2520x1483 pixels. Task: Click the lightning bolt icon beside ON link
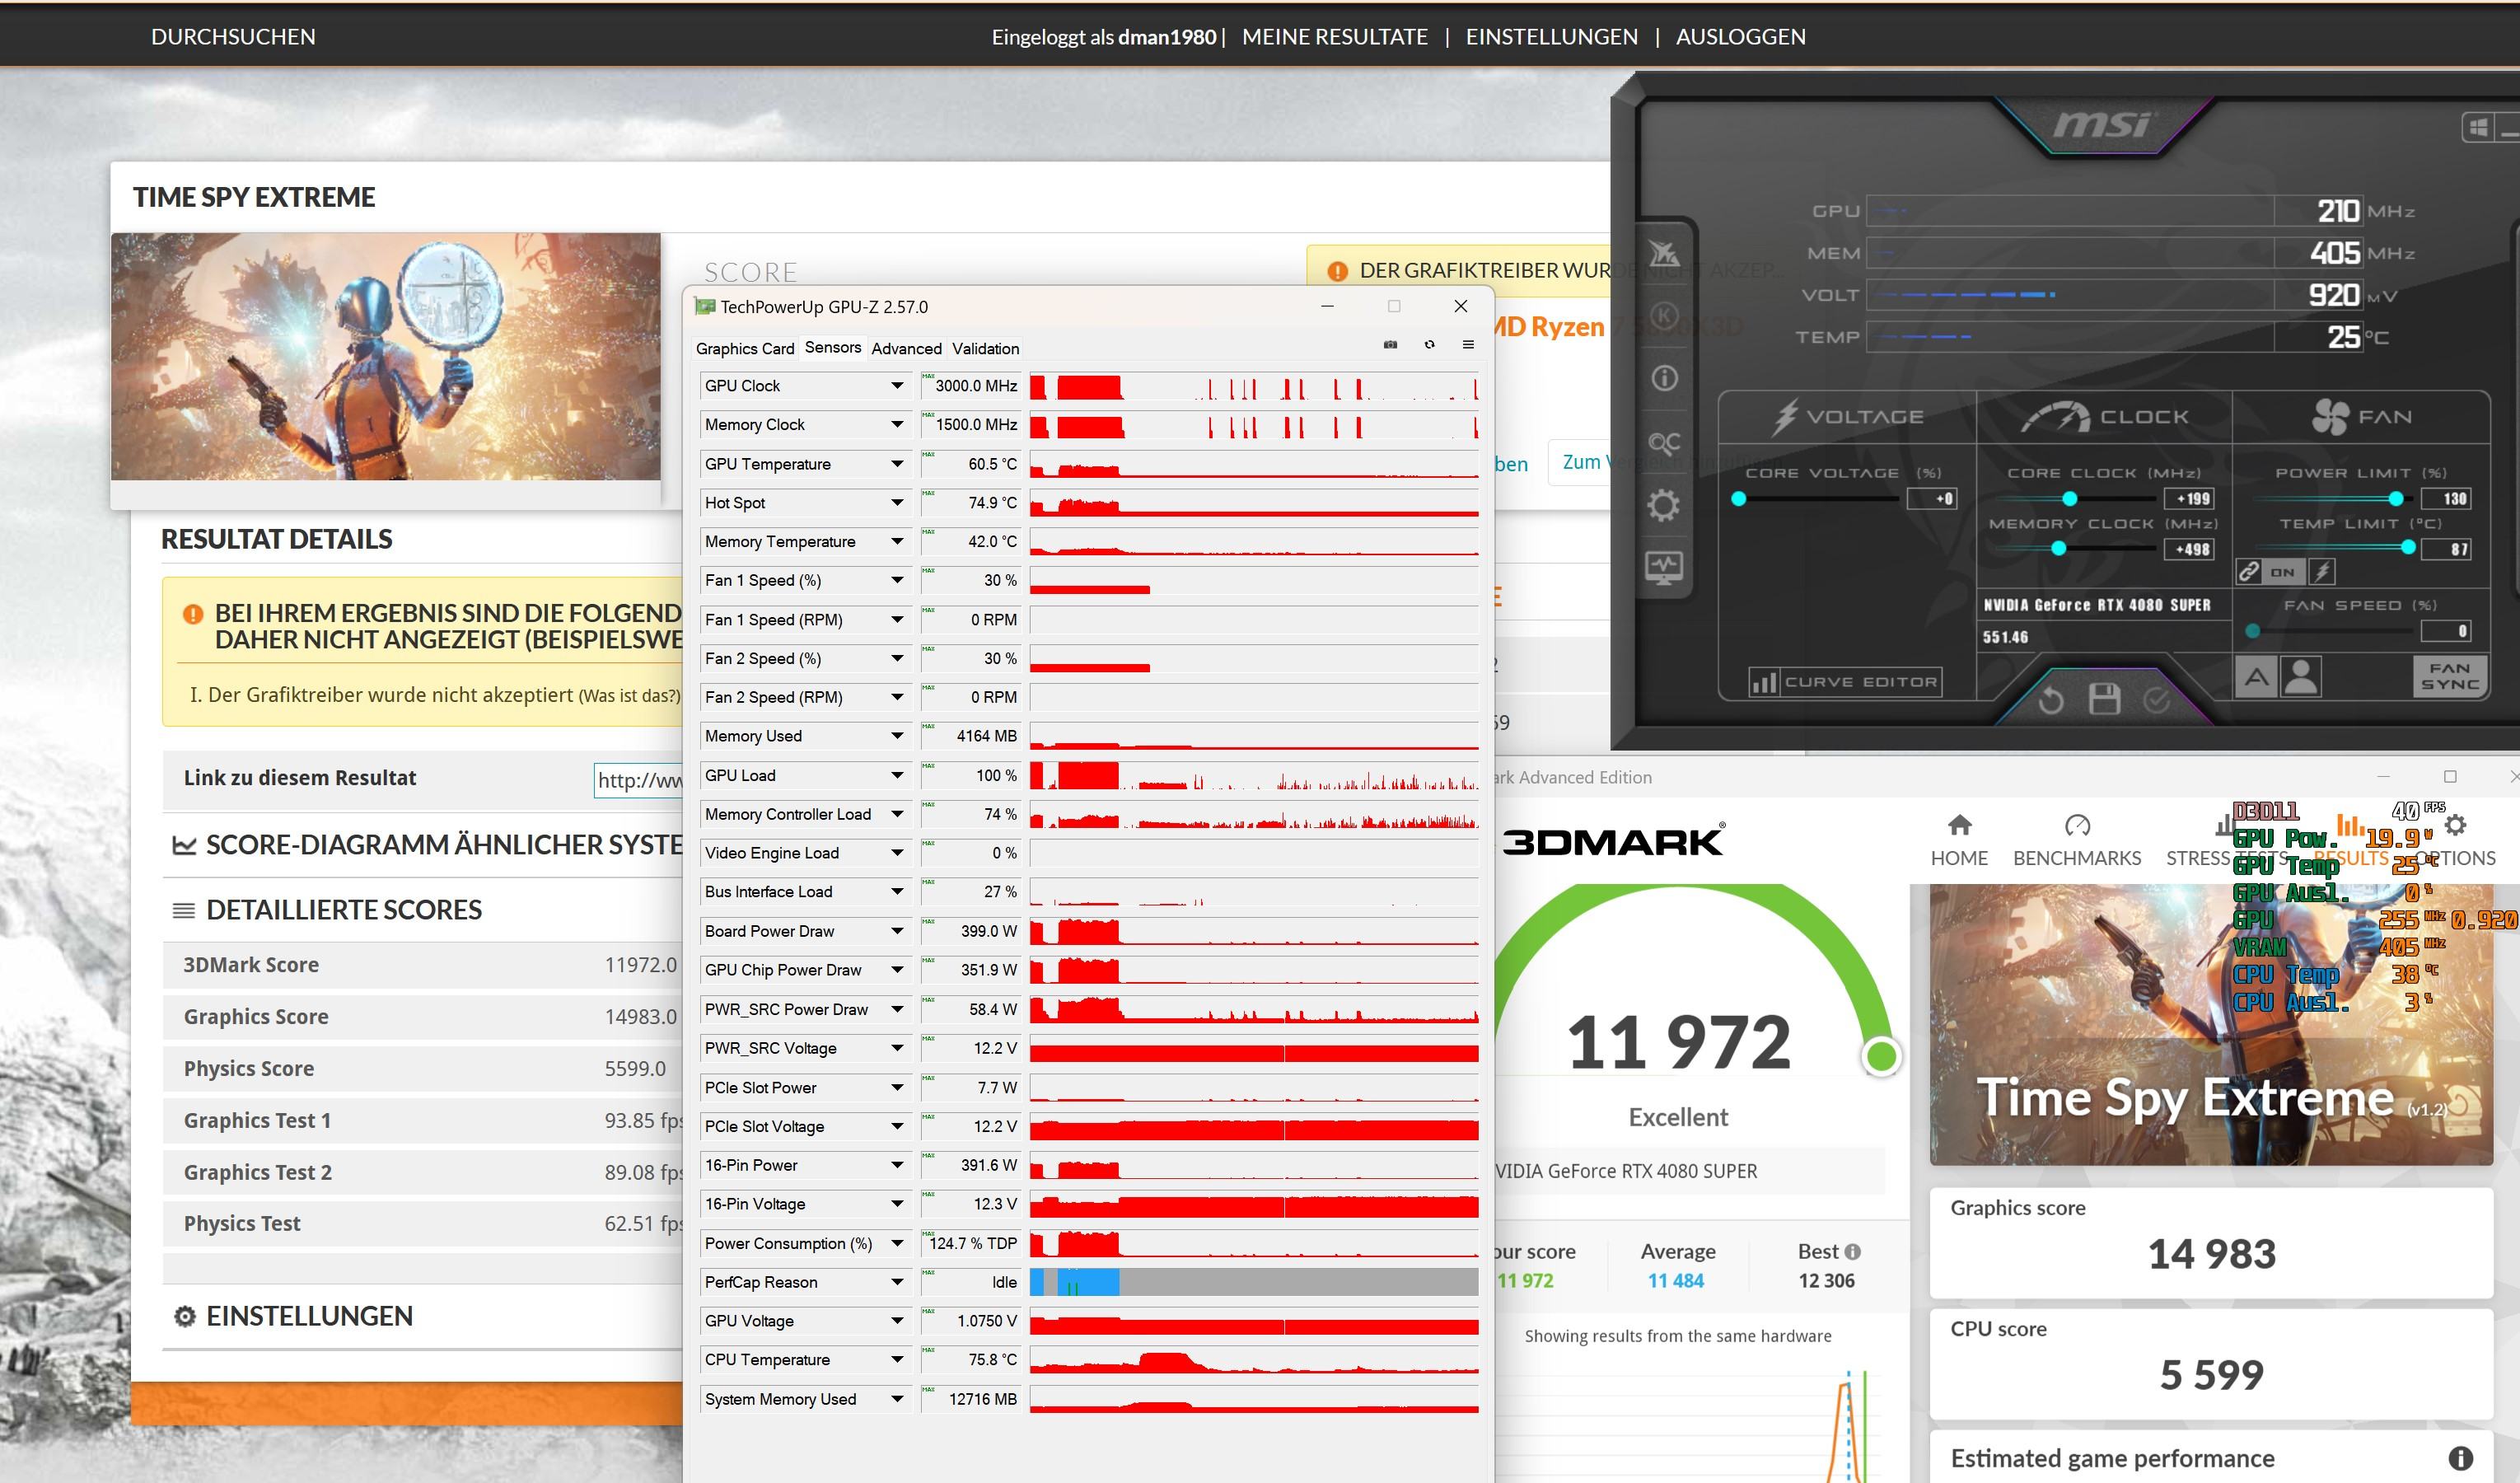click(x=2322, y=571)
